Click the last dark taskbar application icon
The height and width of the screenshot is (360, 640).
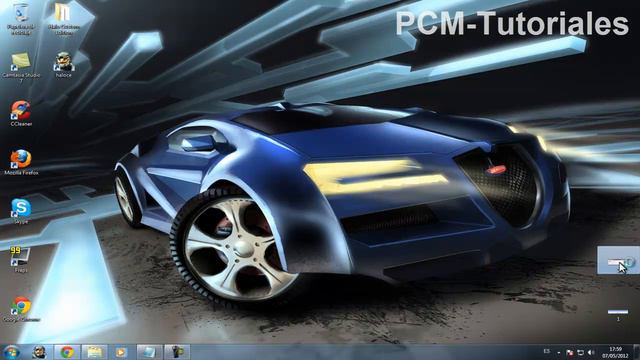tap(177, 352)
